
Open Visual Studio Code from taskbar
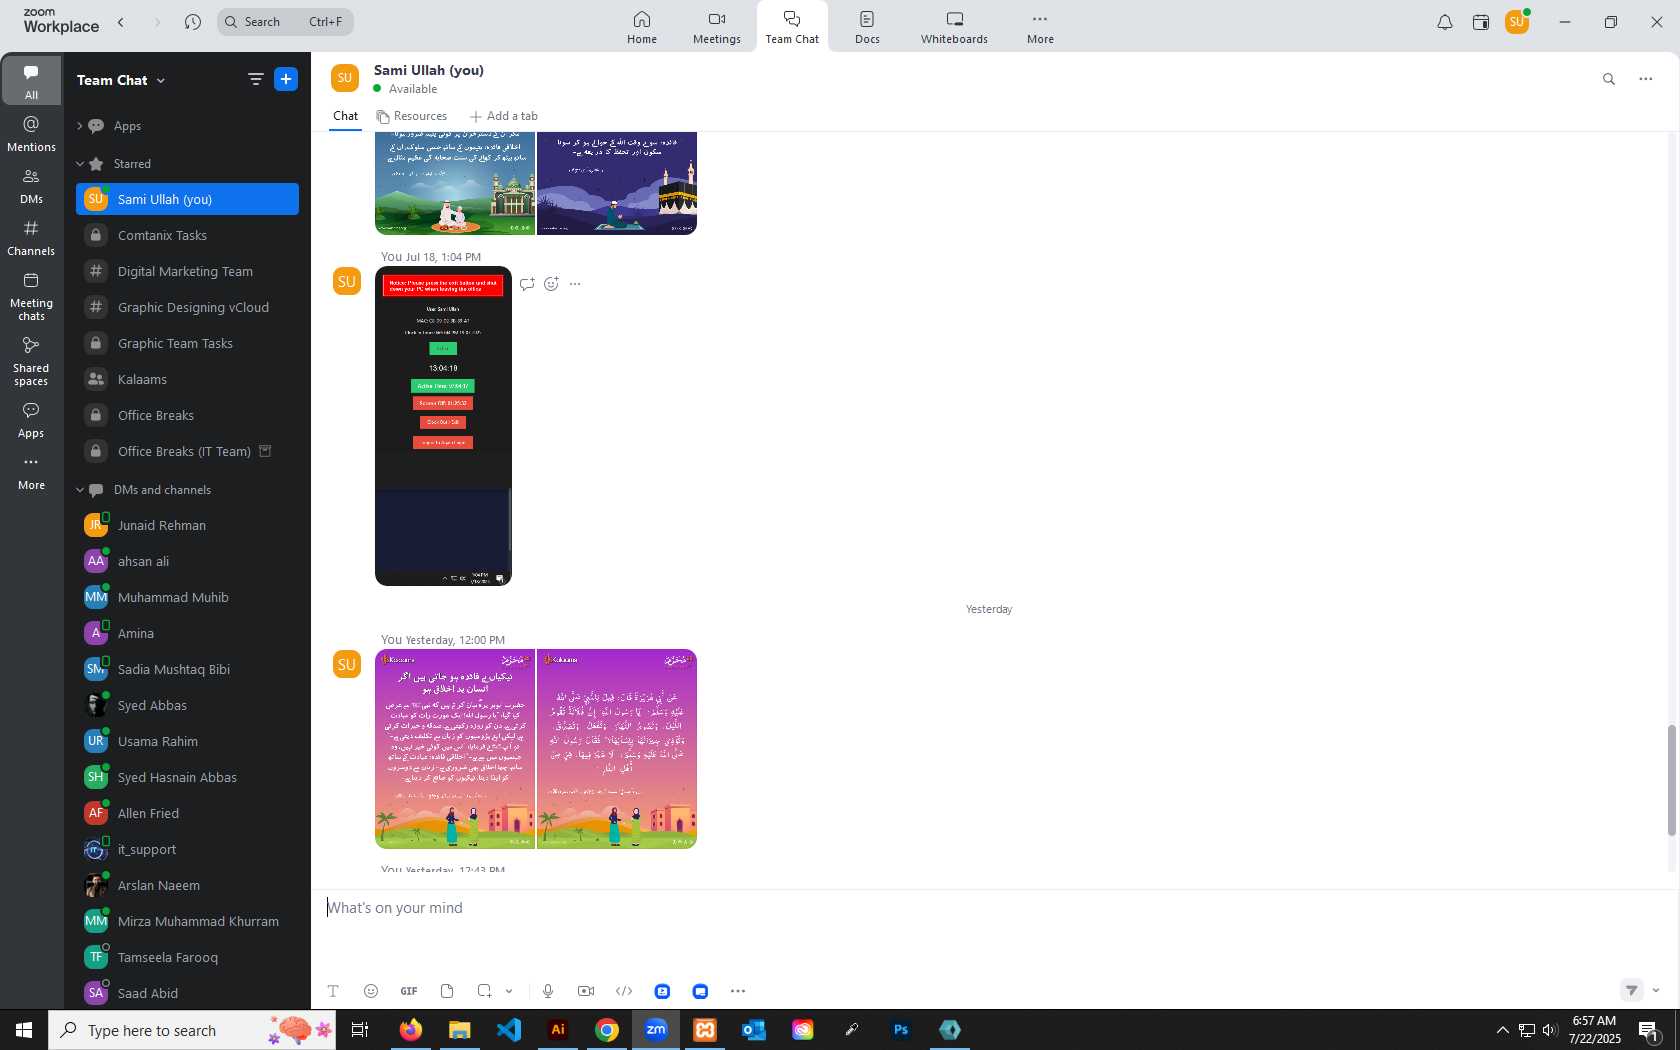(509, 1030)
